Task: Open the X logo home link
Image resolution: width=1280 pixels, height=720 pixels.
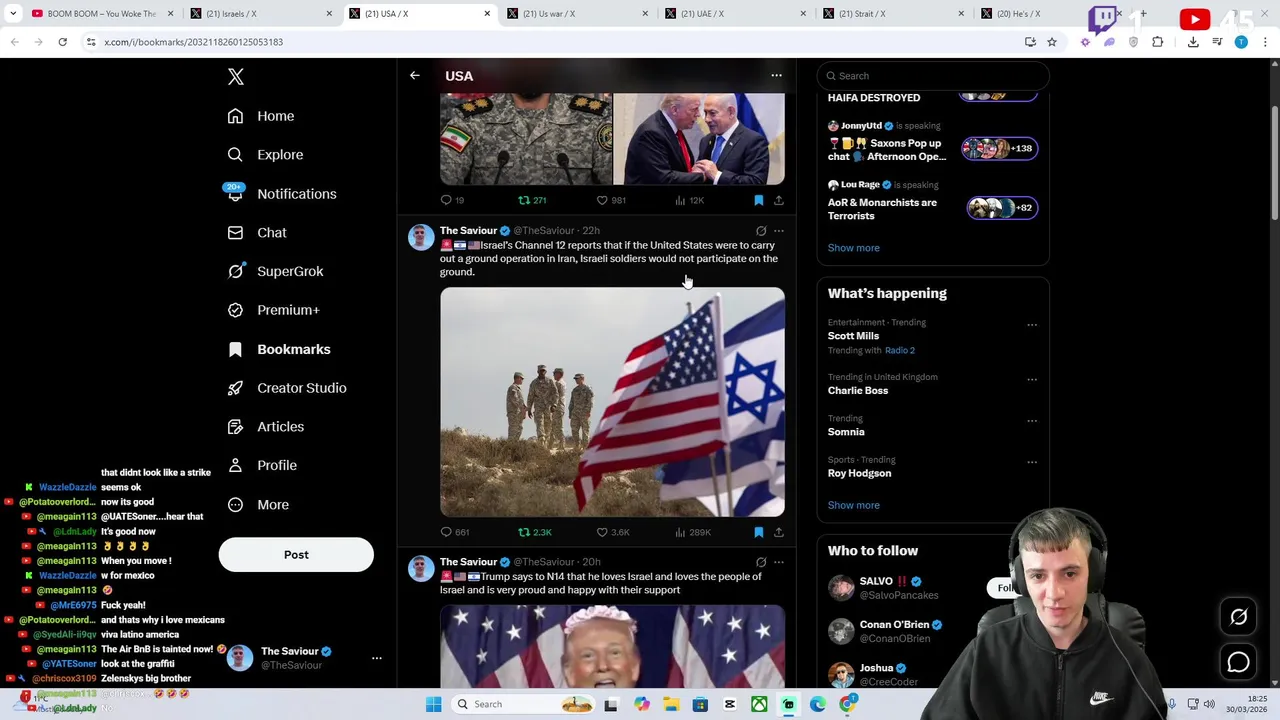Action: tap(236, 77)
